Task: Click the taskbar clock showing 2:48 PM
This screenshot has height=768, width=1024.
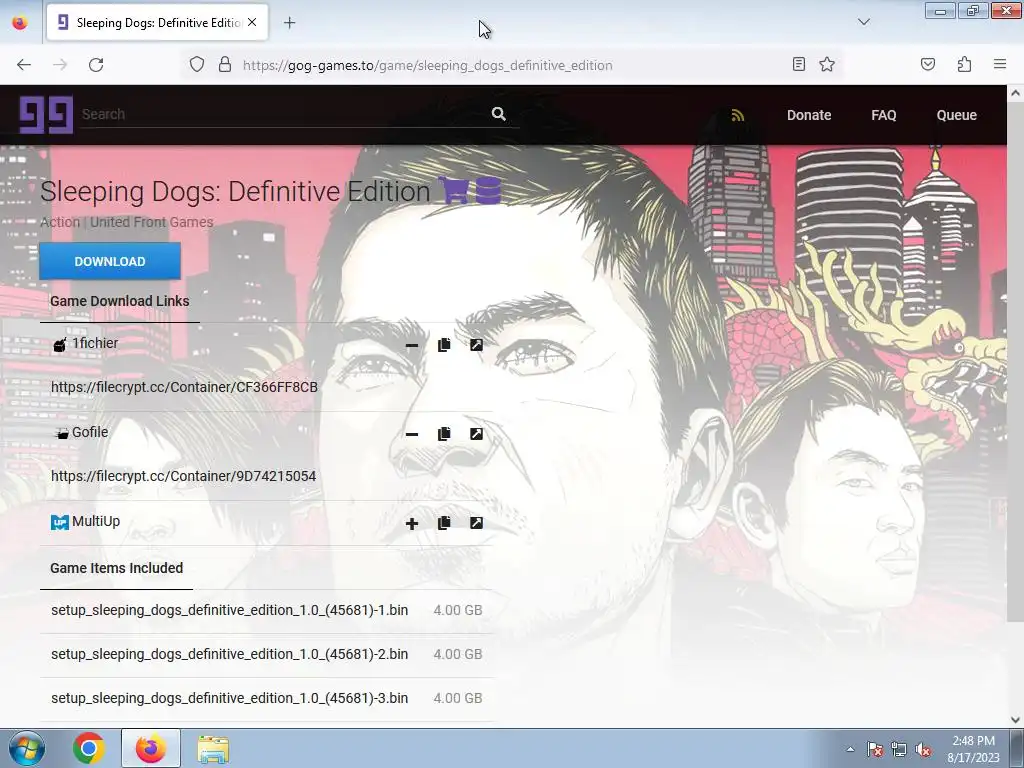Action: point(973,749)
